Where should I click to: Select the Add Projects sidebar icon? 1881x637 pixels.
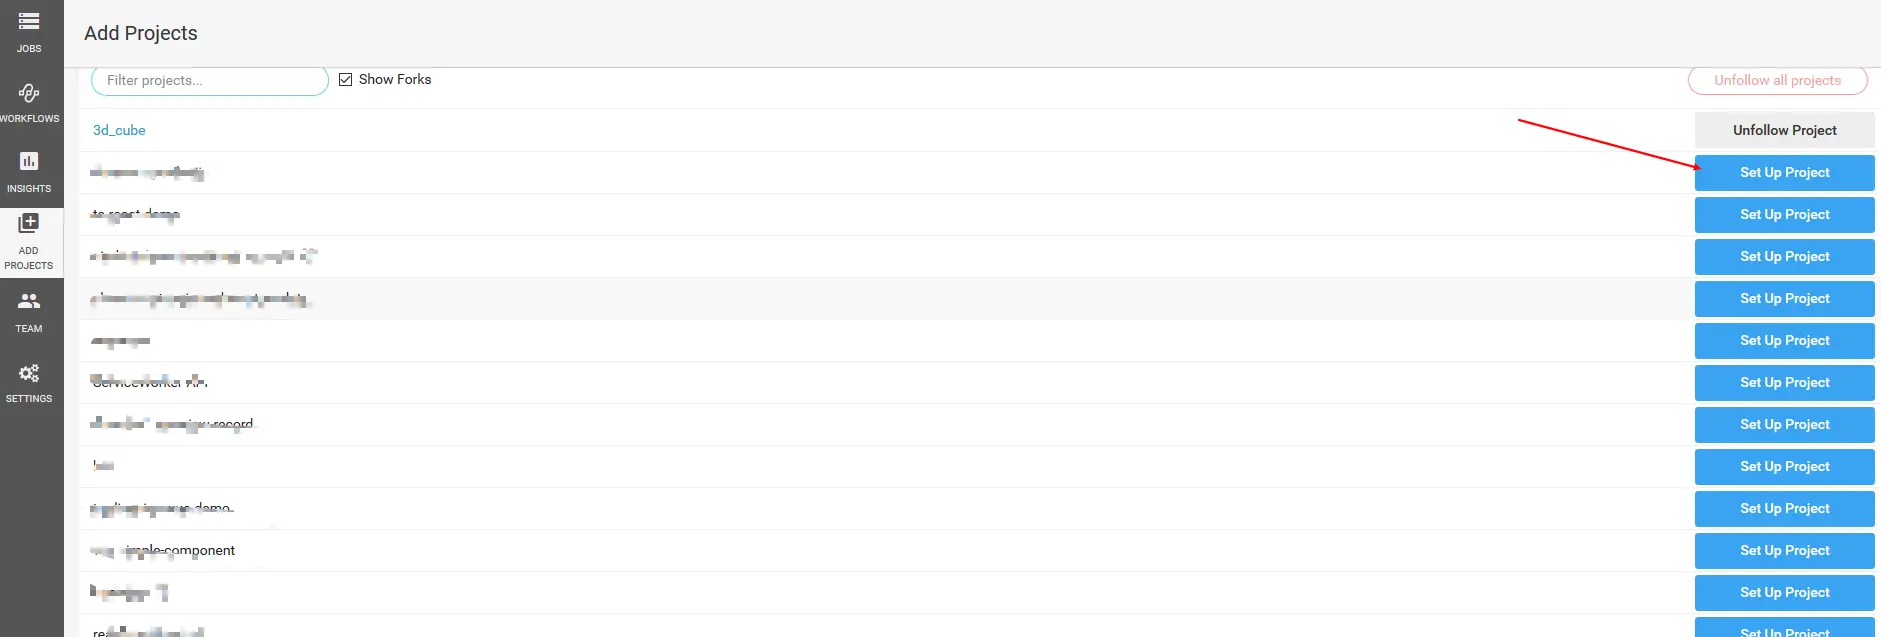[29, 223]
